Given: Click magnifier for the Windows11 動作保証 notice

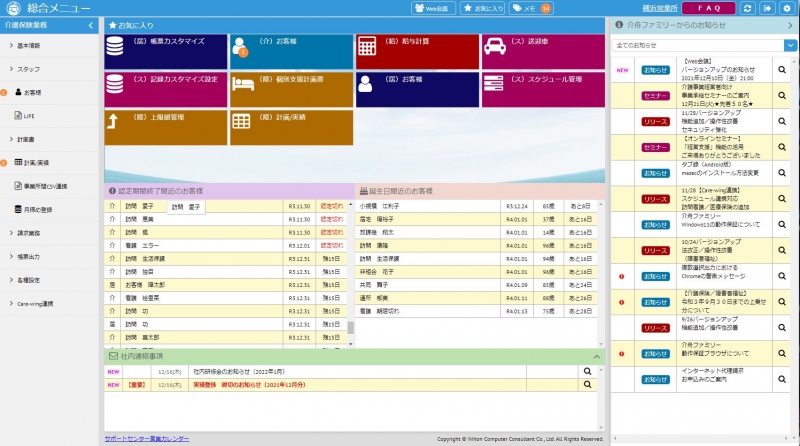Looking at the screenshot, I should [782, 225].
